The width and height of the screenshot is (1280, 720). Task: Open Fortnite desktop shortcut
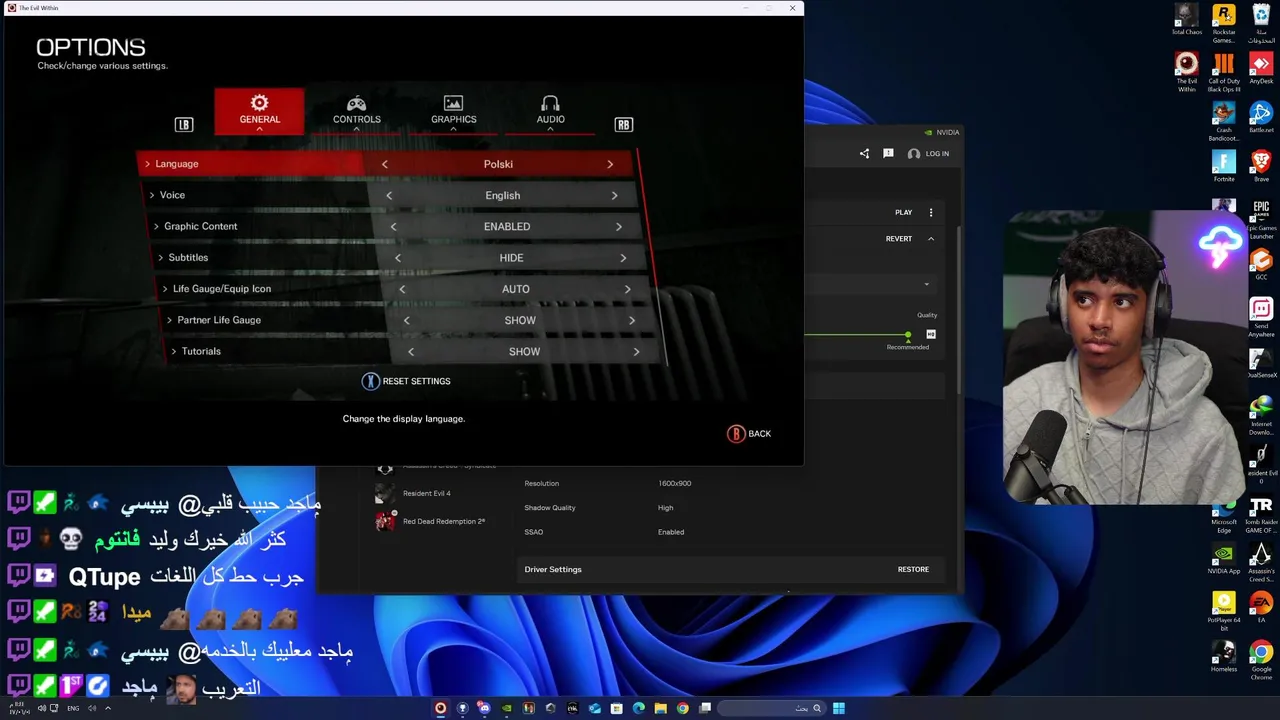[1224, 166]
